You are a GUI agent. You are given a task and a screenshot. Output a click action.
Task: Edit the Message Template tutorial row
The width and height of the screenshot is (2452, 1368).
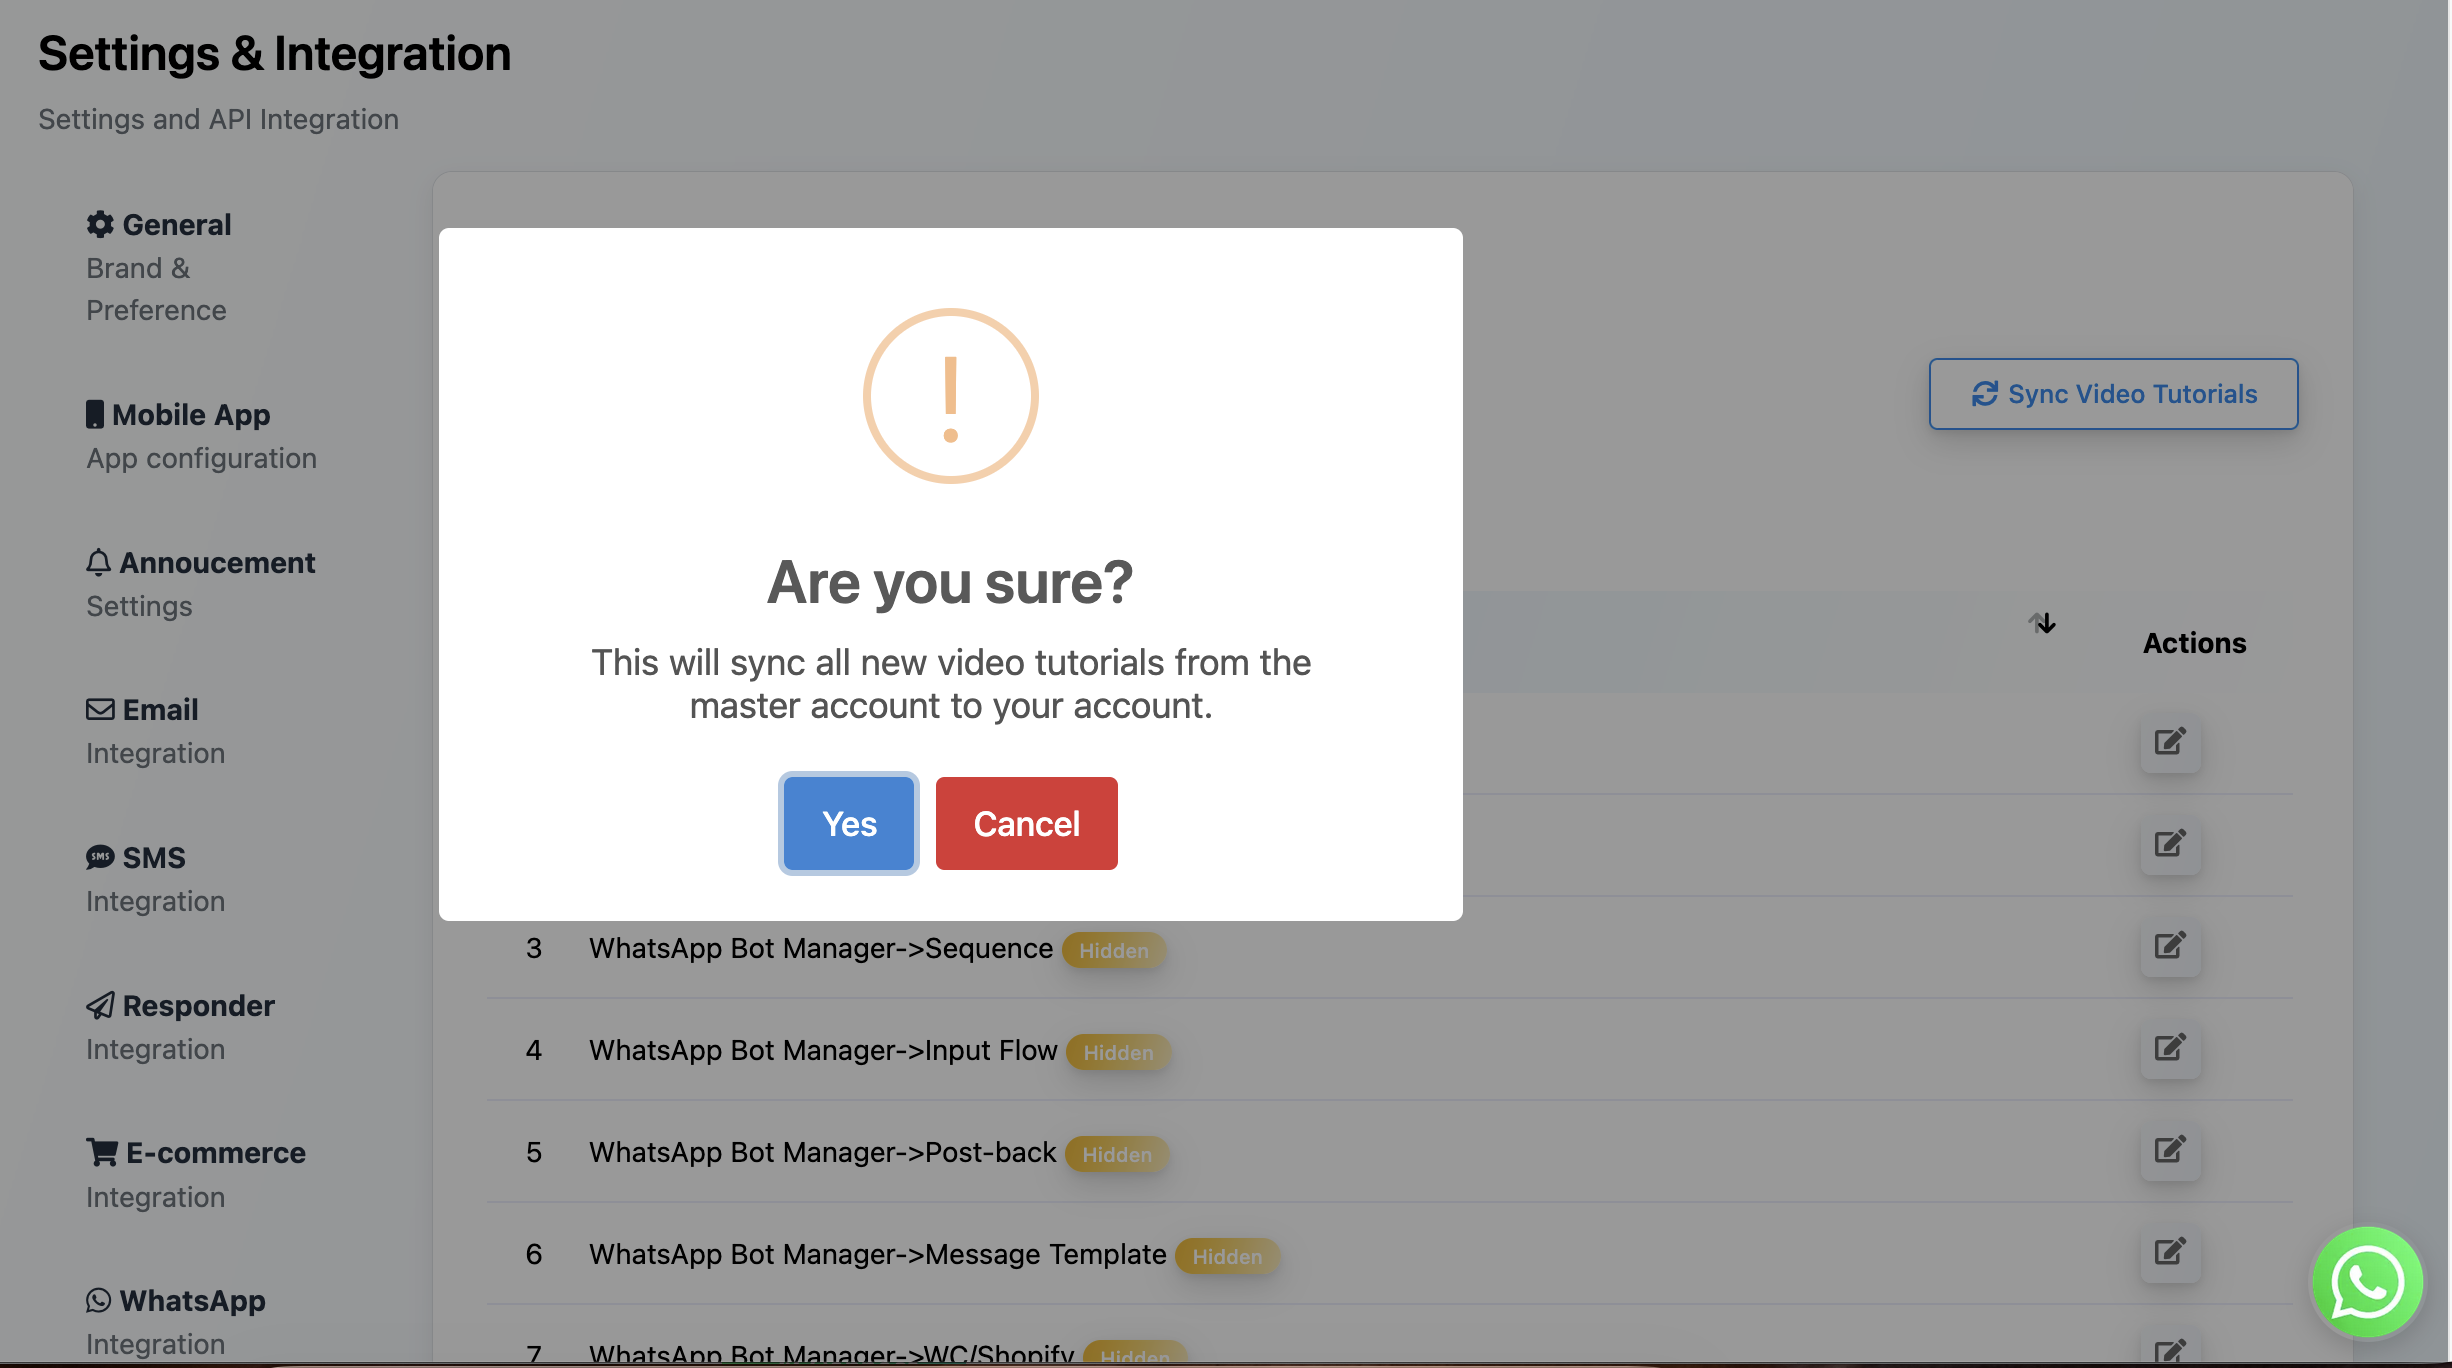2169,1252
